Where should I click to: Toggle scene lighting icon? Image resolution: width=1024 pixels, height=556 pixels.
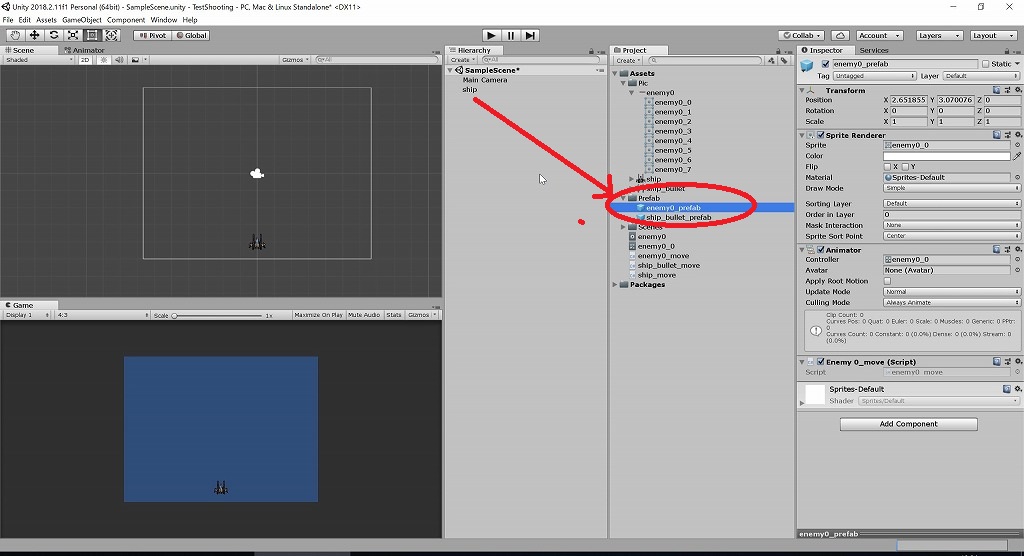(103, 59)
